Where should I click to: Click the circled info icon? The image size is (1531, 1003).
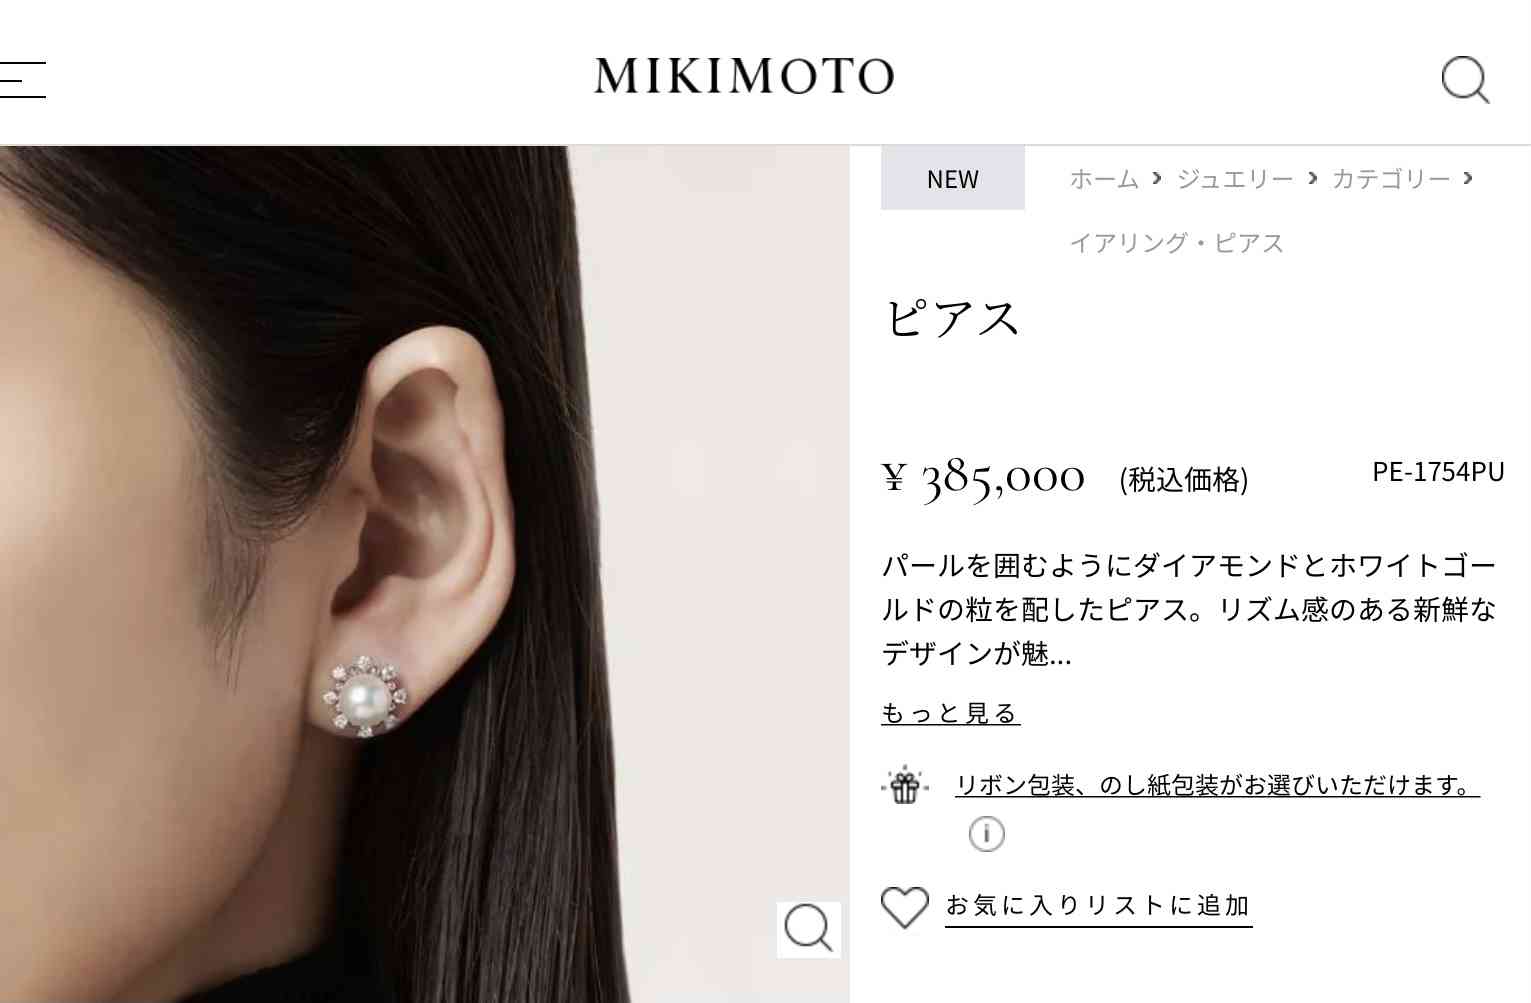[x=987, y=833]
